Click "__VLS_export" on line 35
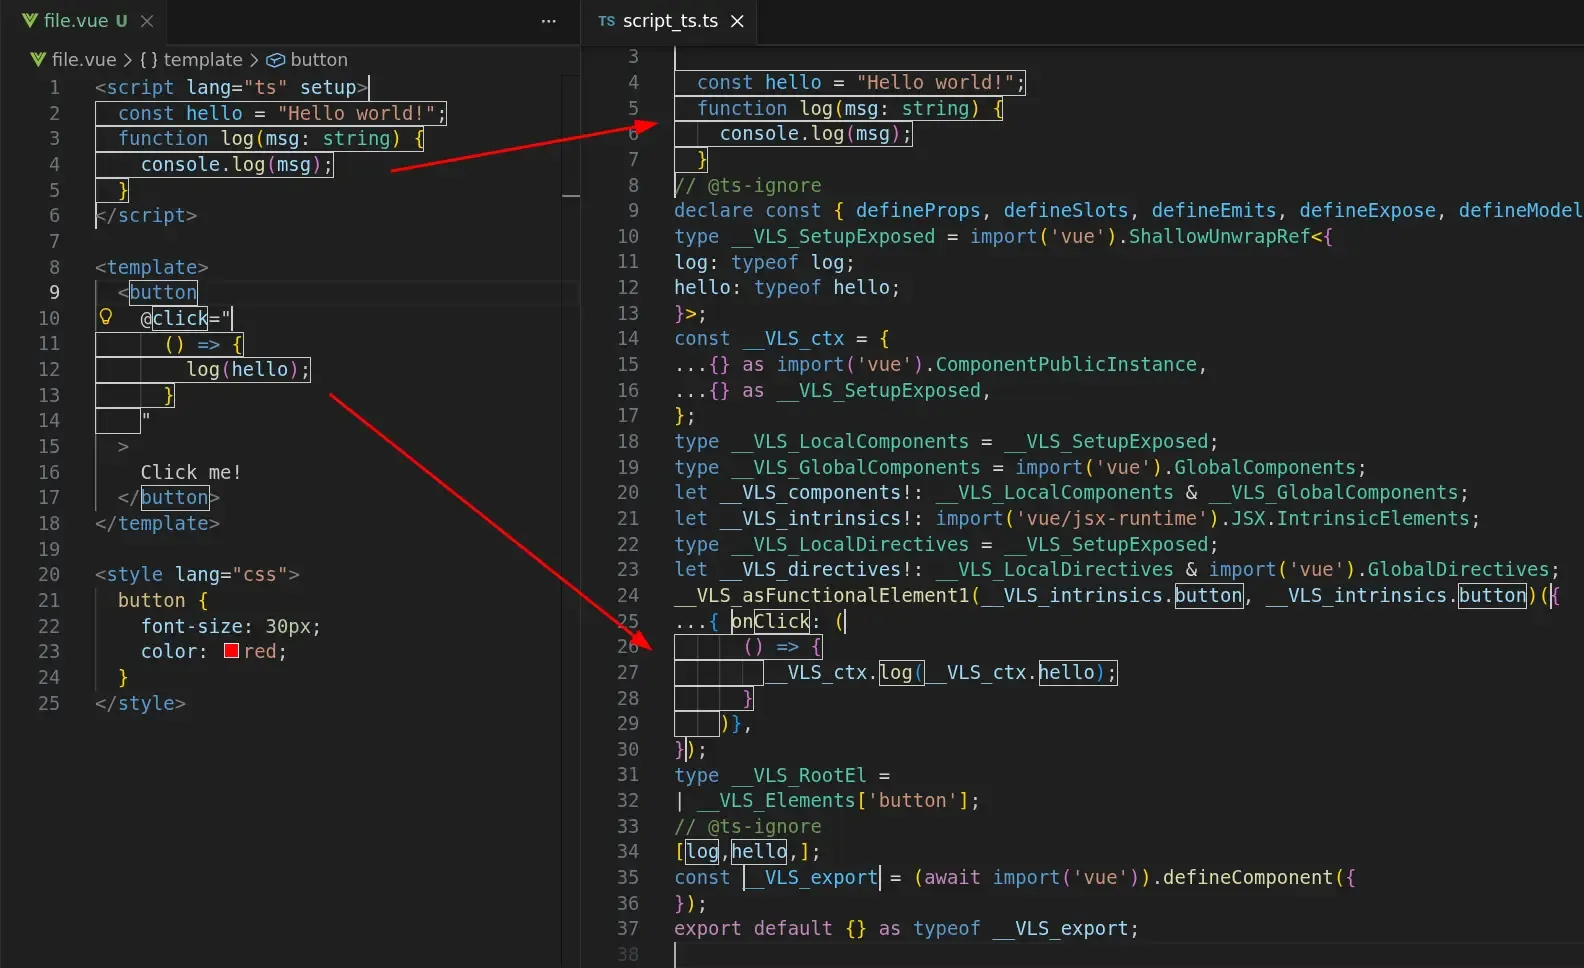Image resolution: width=1584 pixels, height=968 pixels. pyautogui.click(x=810, y=877)
